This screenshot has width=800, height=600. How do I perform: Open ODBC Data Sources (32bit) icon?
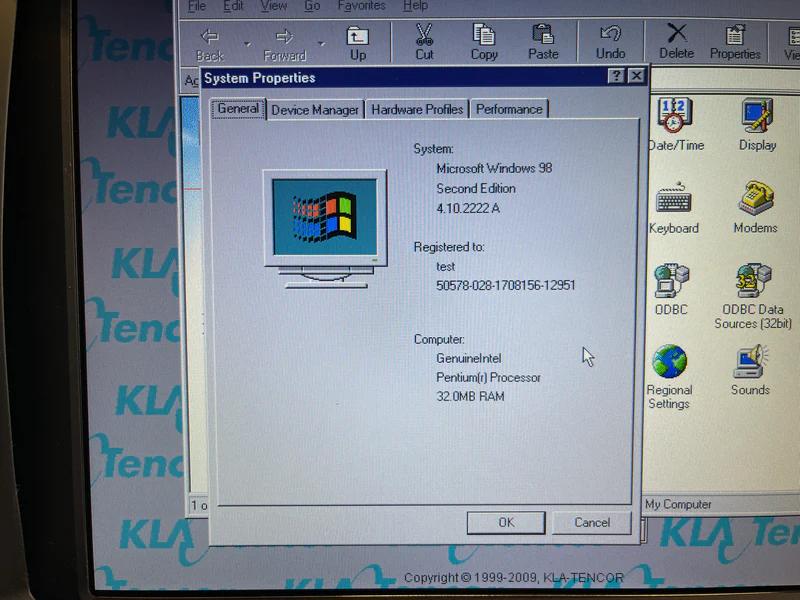(x=752, y=283)
